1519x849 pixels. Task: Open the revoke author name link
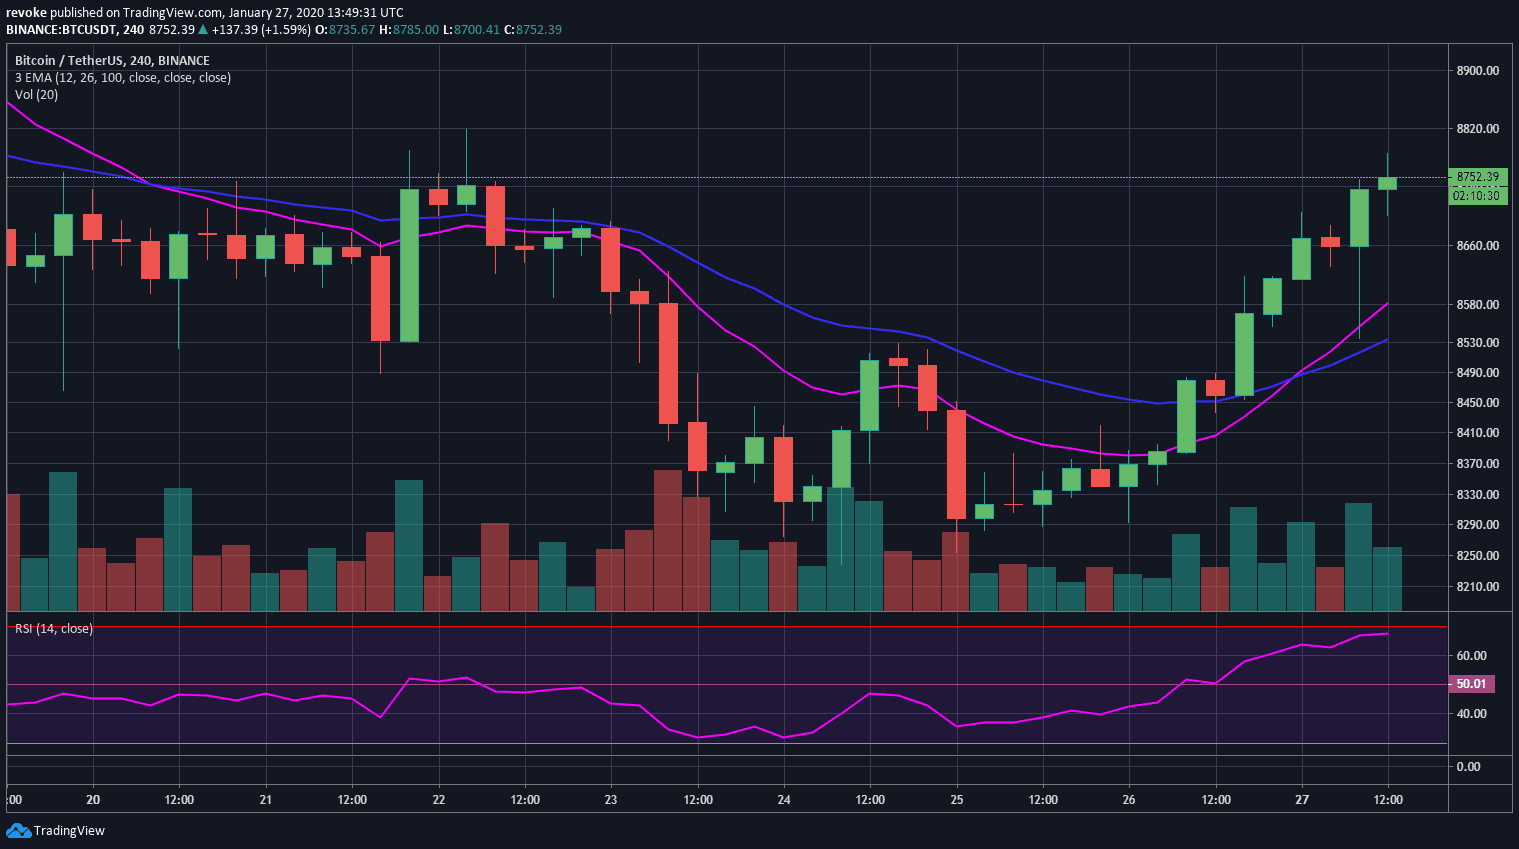pyautogui.click(x=26, y=13)
